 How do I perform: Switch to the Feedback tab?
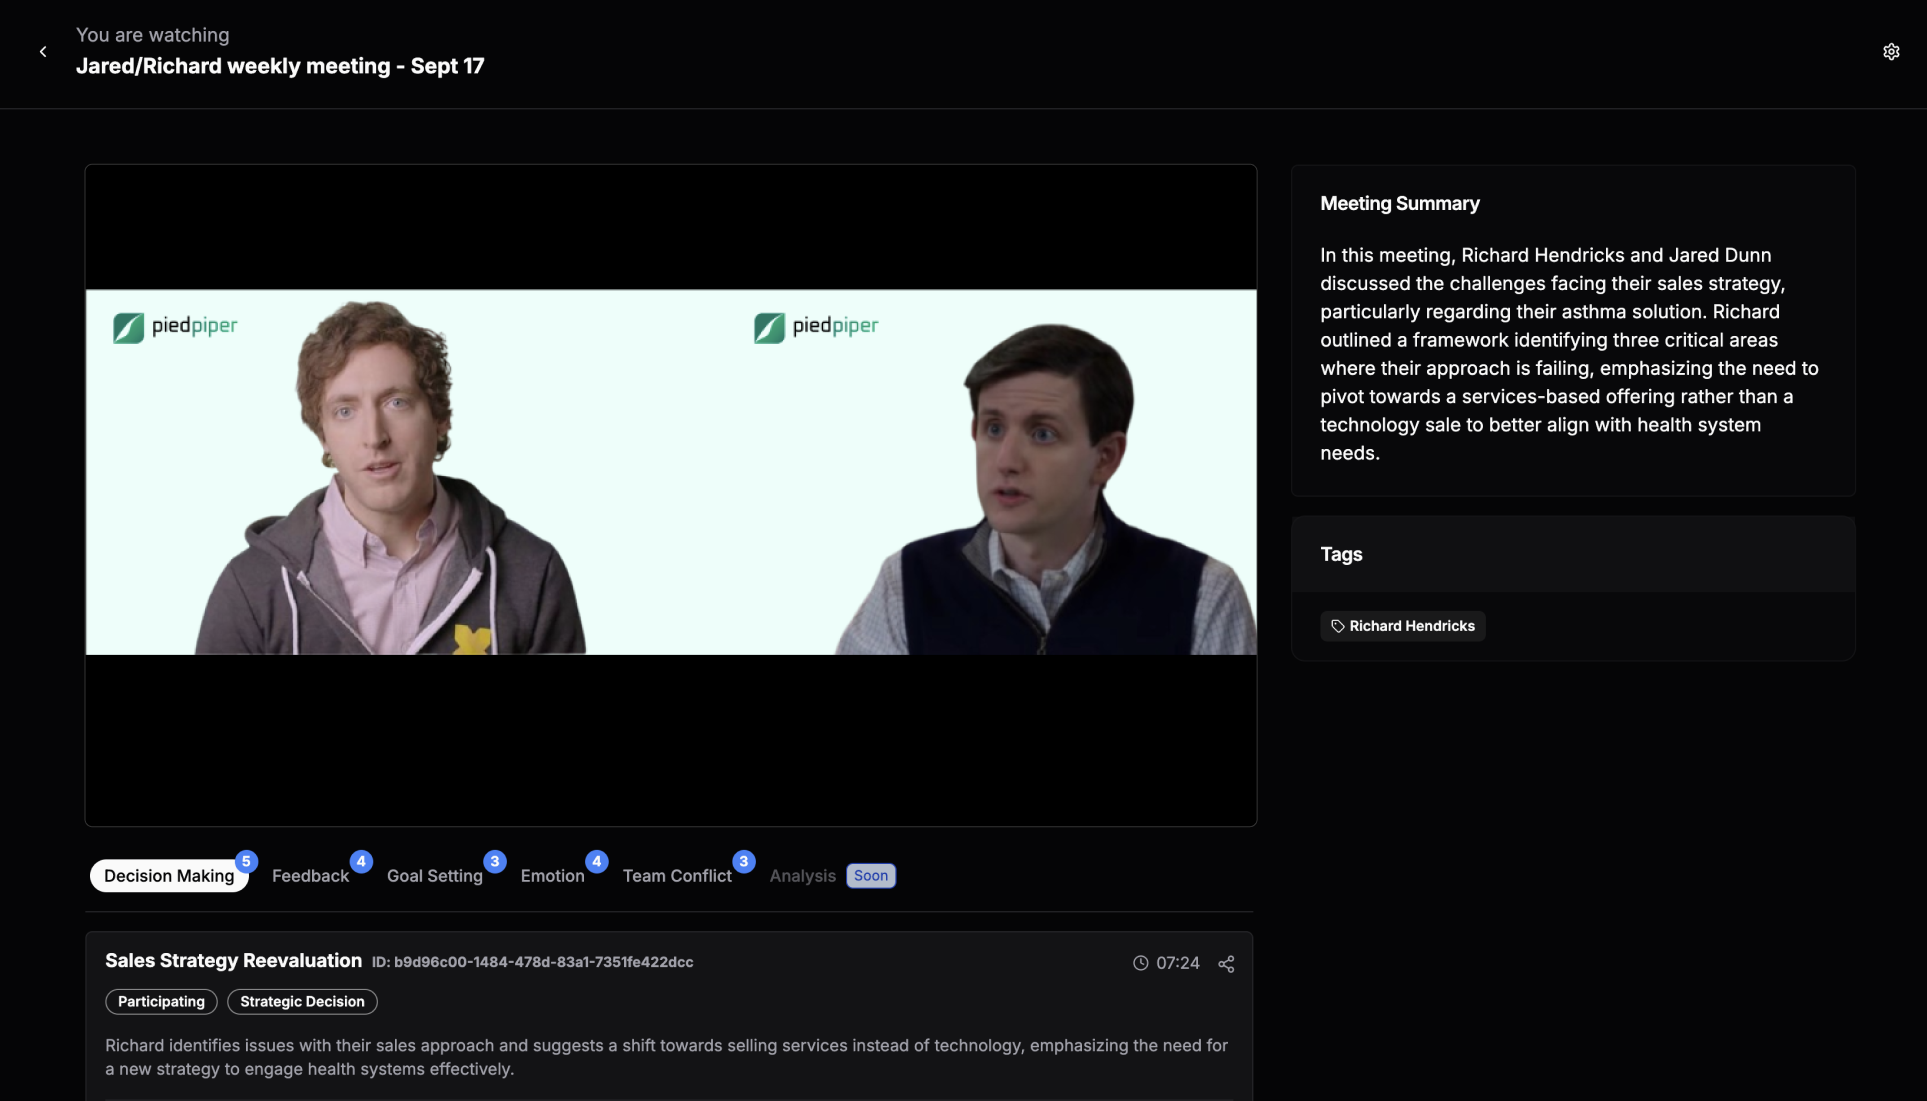(x=310, y=876)
